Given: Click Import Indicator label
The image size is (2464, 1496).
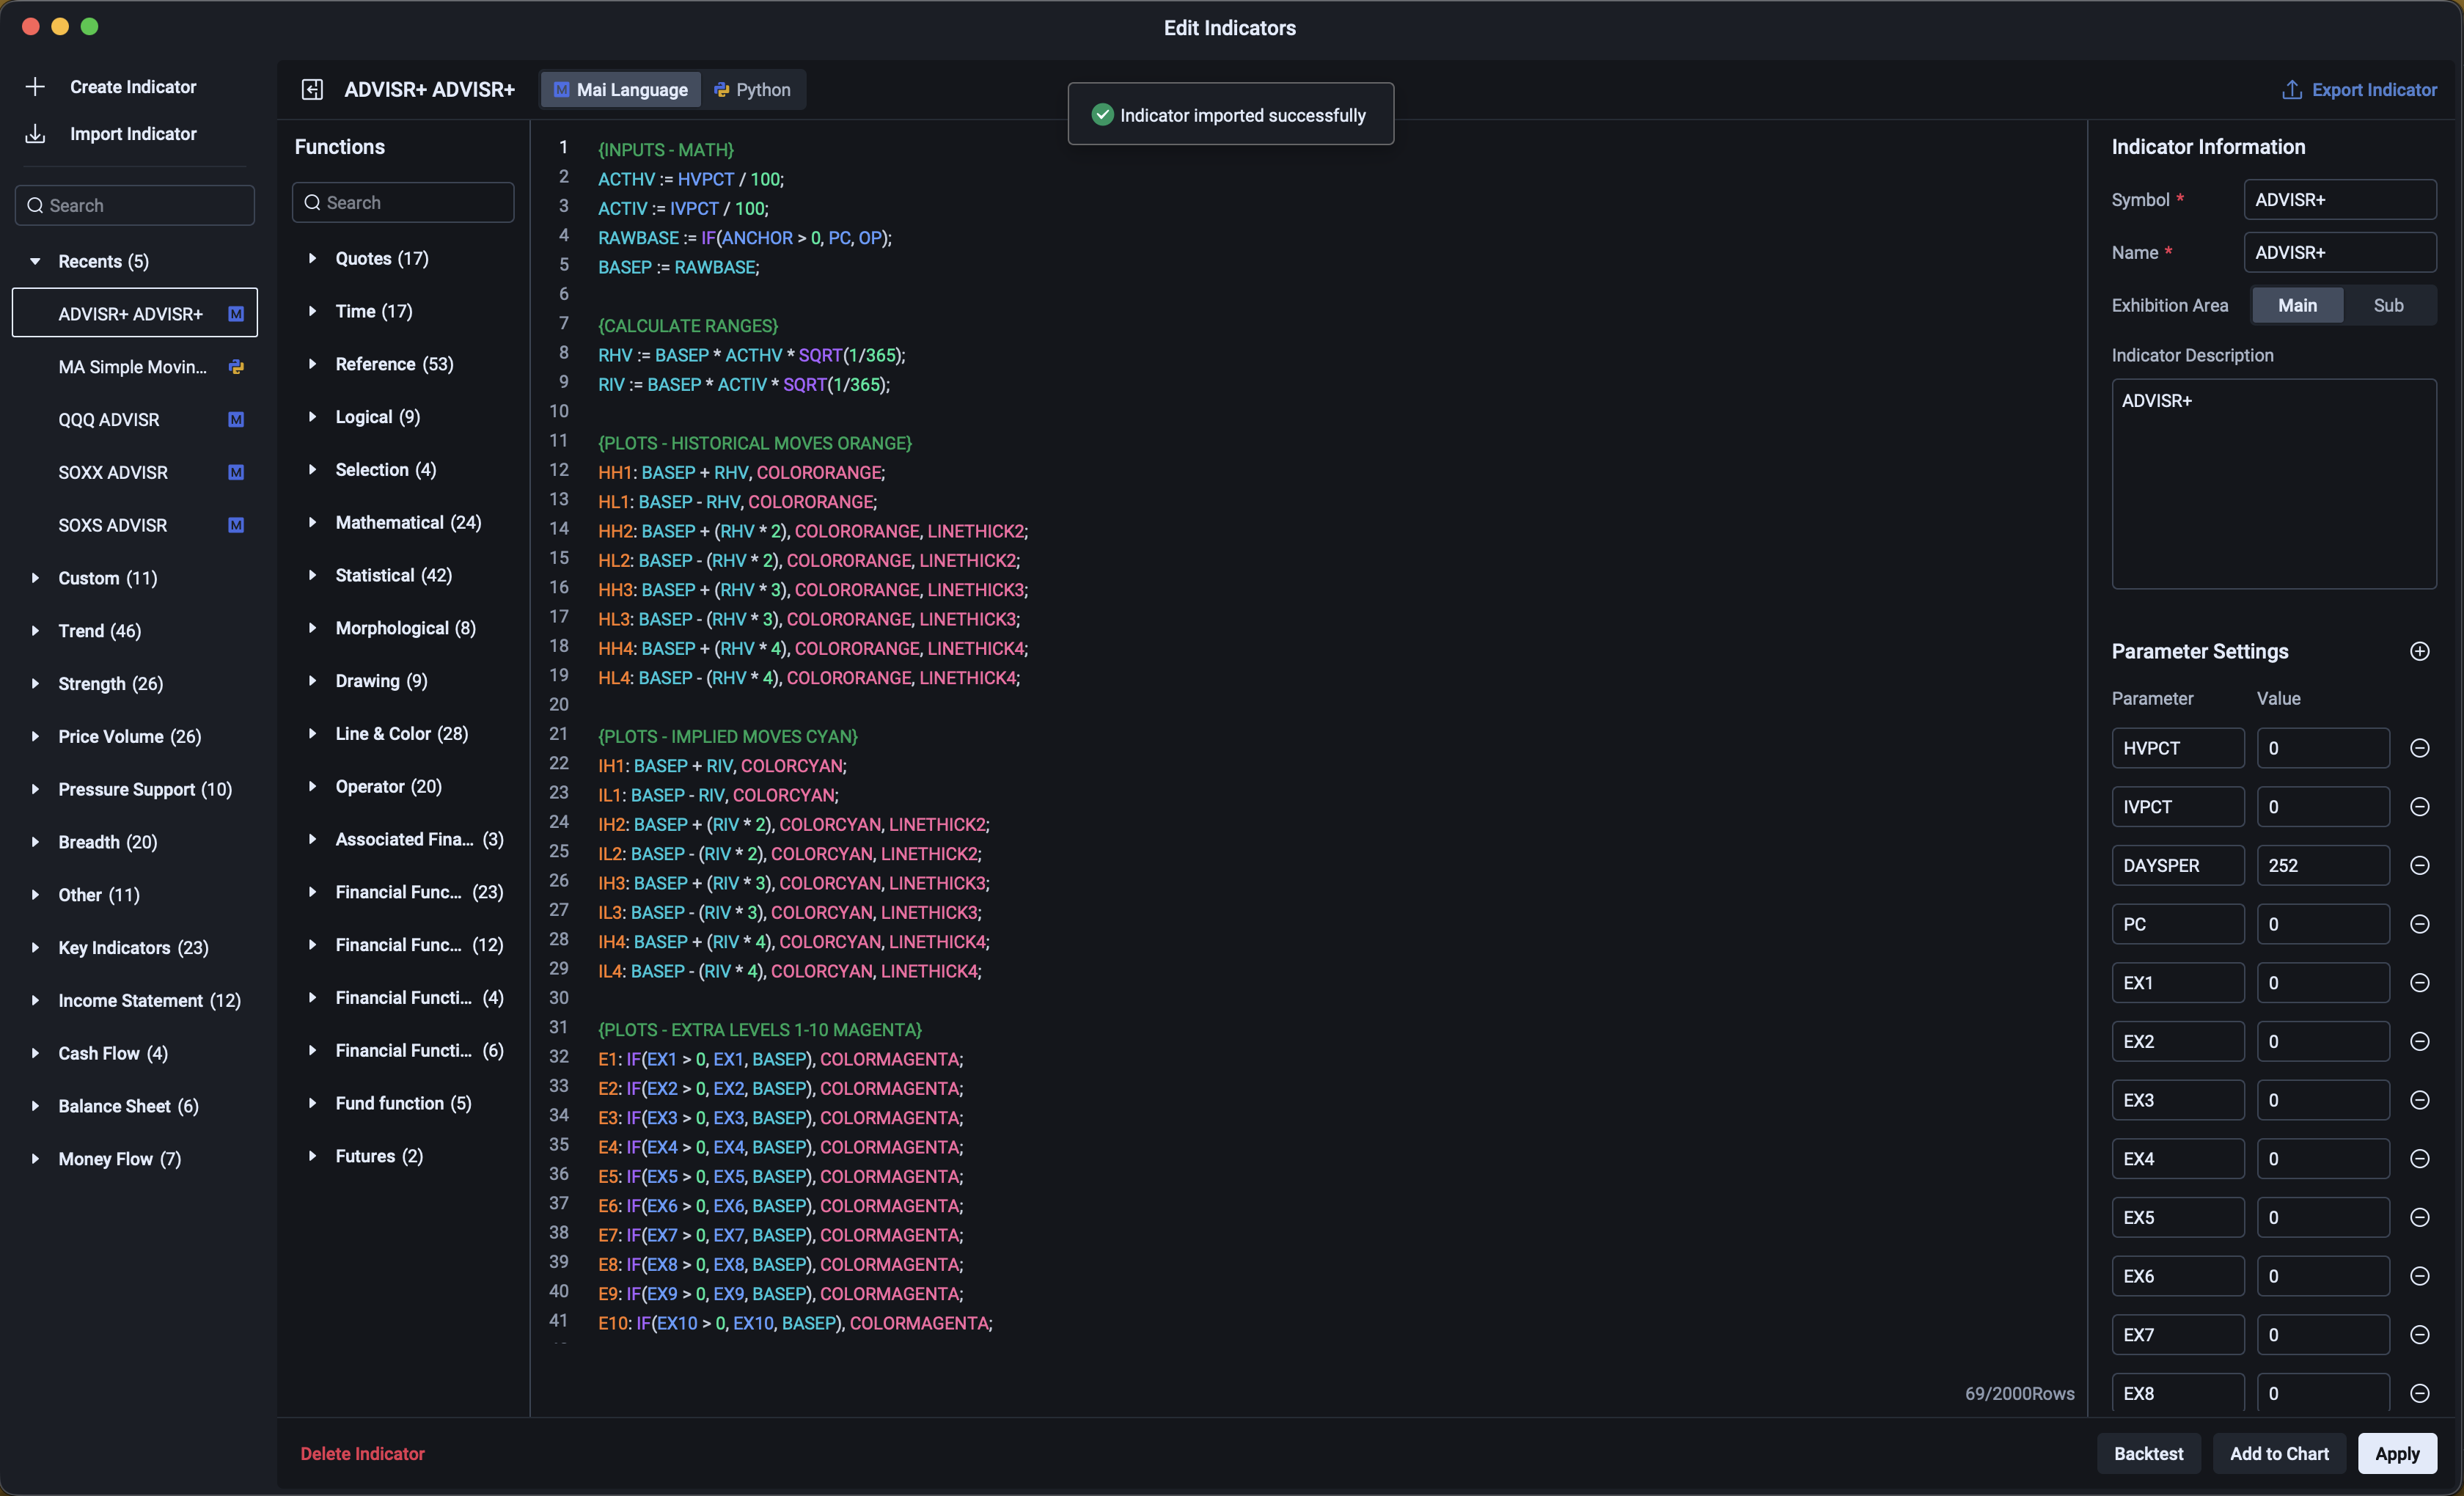Looking at the screenshot, I should pyautogui.click(x=133, y=134).
